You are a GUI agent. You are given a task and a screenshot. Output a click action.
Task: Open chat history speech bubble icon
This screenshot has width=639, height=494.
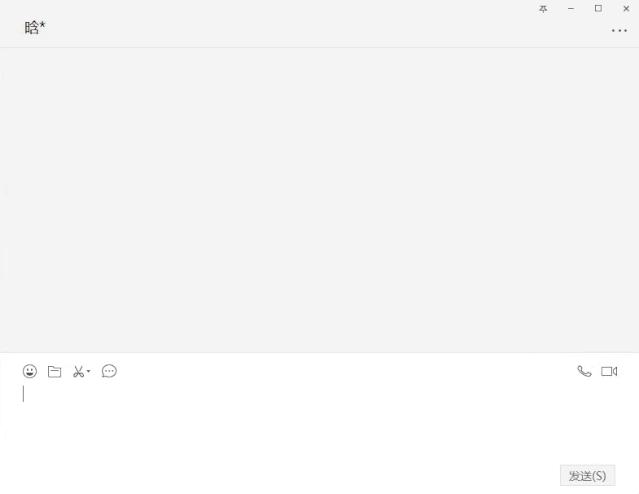click(109, 371)
